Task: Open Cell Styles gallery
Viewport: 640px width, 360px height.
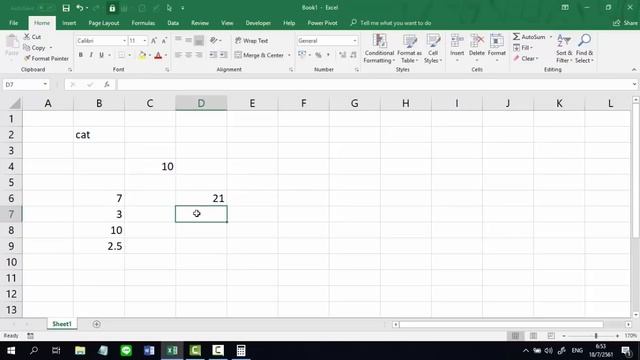Action: (433, 49)
